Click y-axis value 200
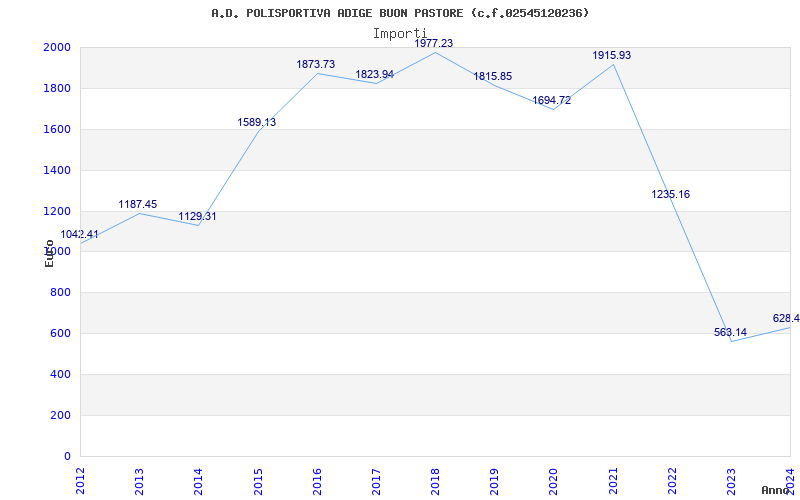The height and width of the screenshot is (500, 800). click(61, 415)
